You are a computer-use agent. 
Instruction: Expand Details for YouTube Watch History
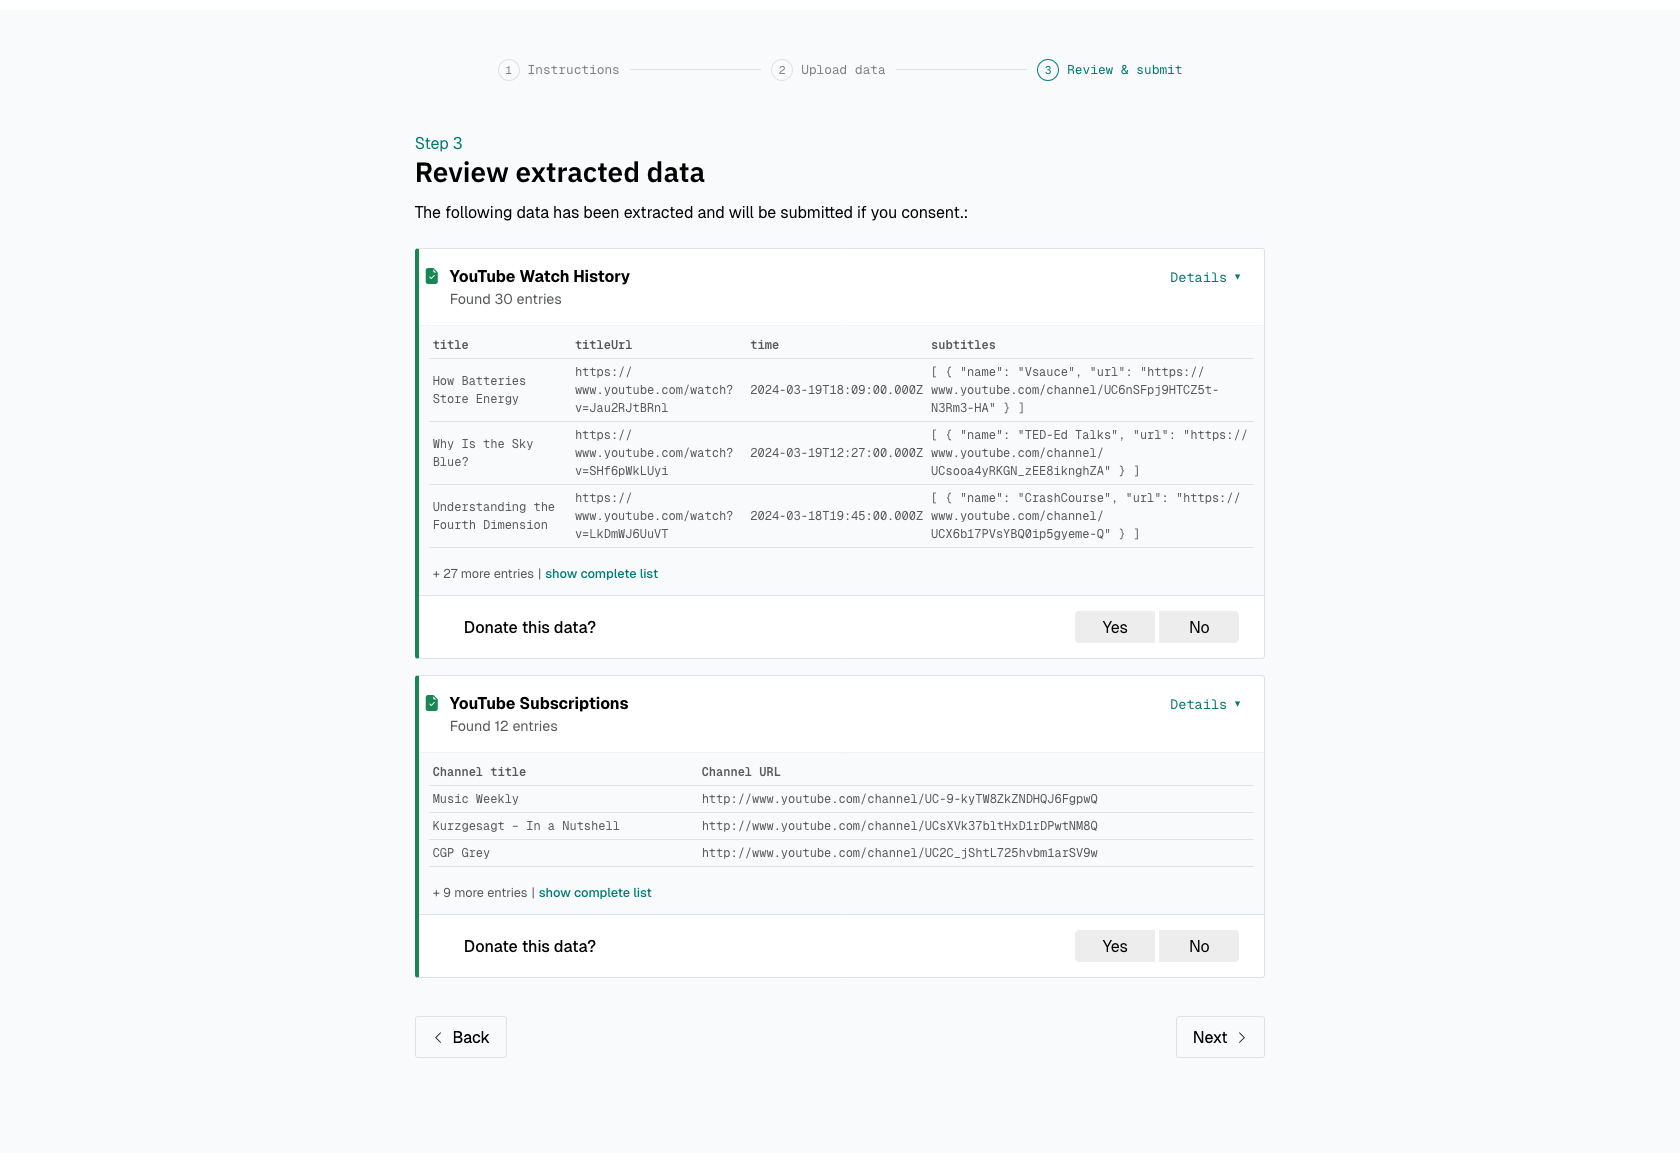(1205, 278)
